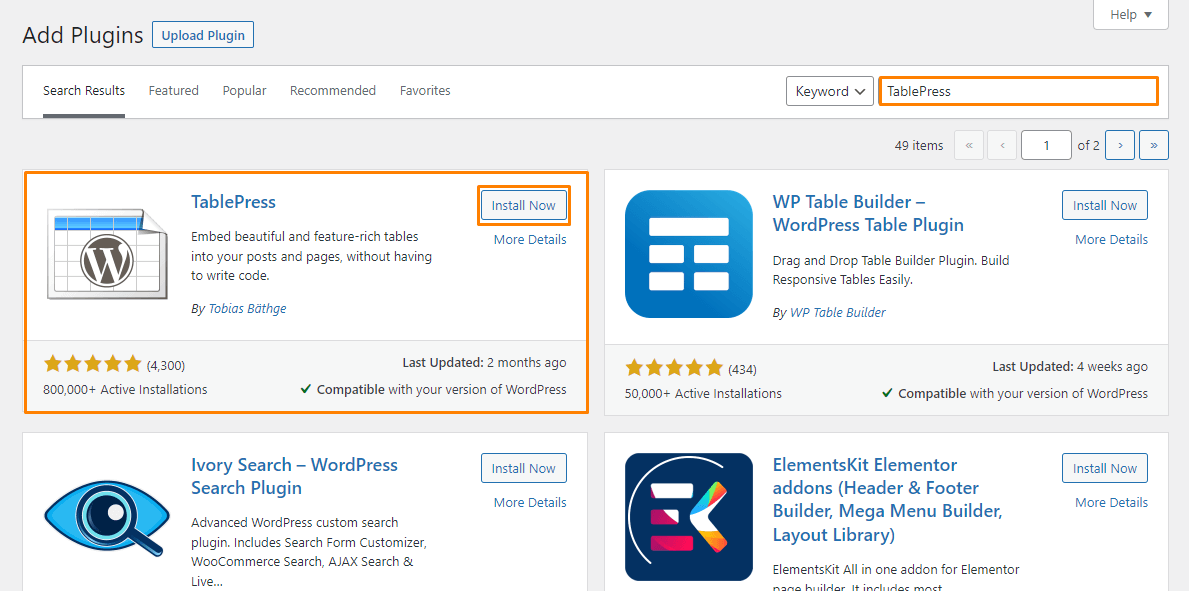The width and height of the screenshot is (1189, 591).
Task: Open the Featured plugins tab
Action: point(174,91)
